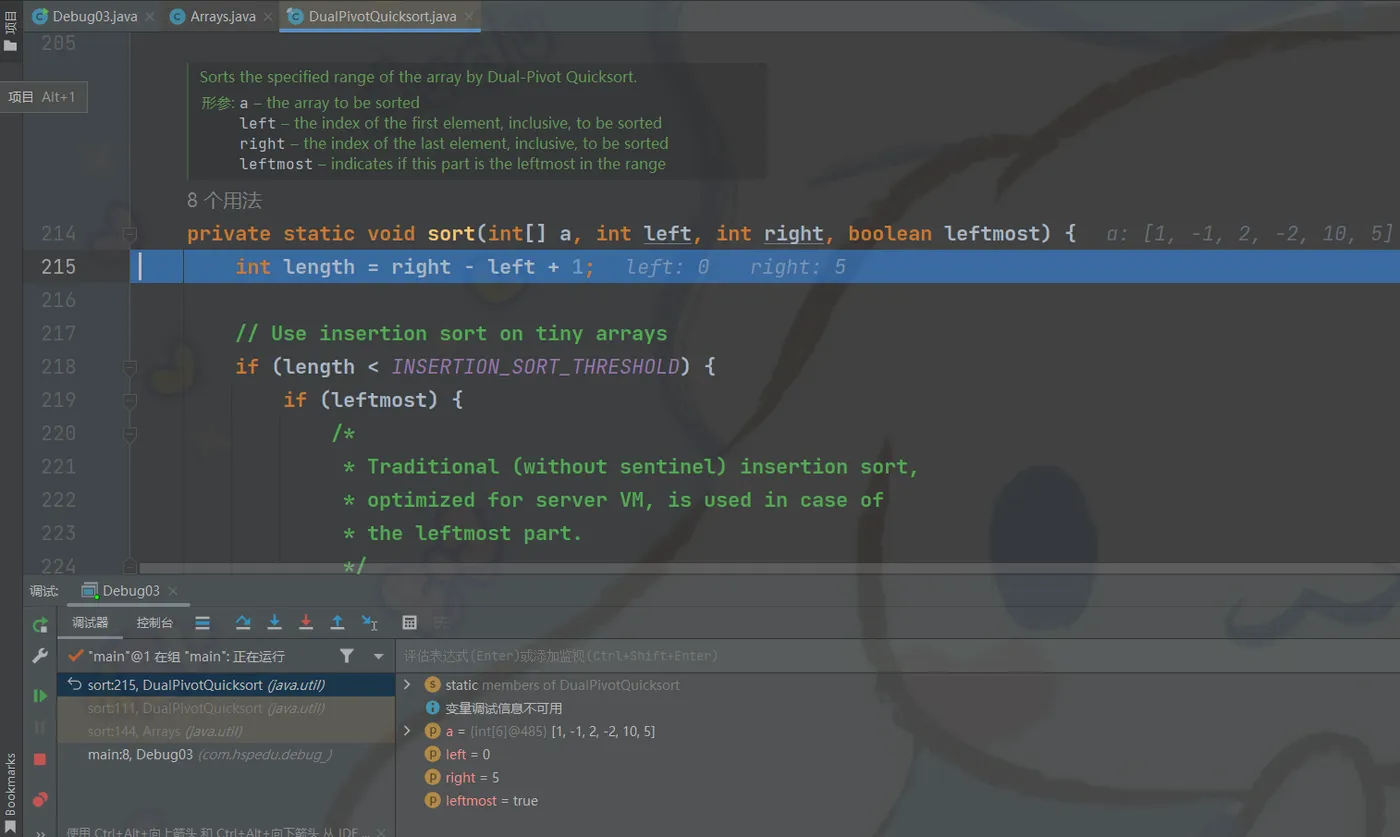Select the leftmost = true variable
This screenshot has height=837, width=1400.
(x=491, y=800)
